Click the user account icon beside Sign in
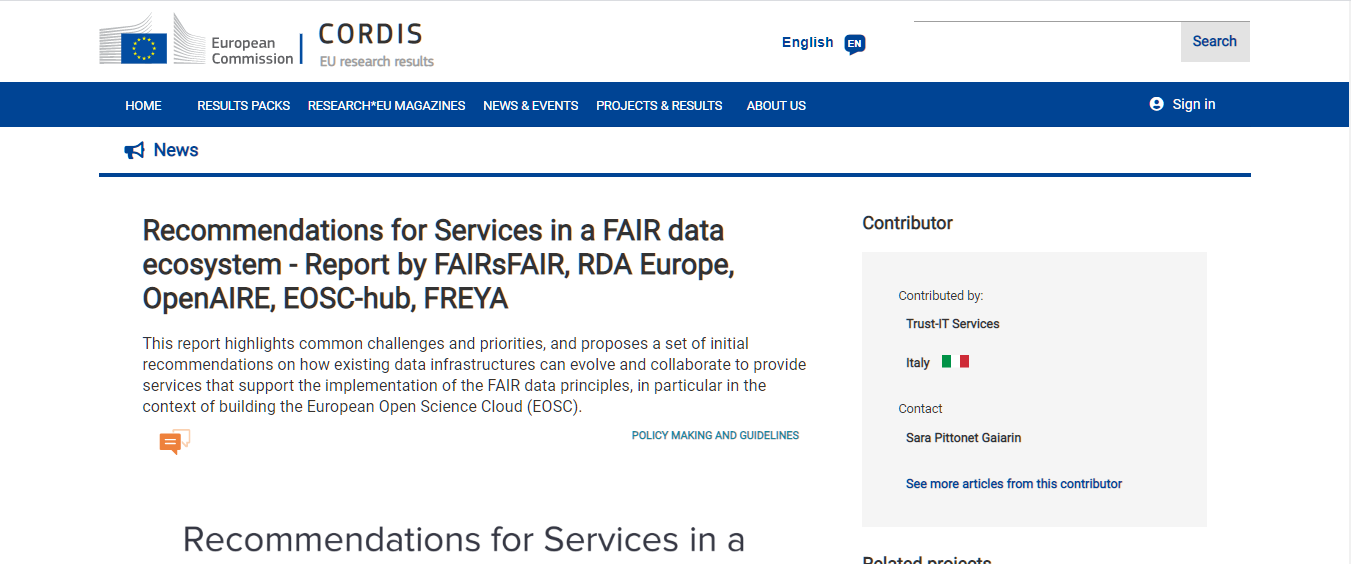Viewport: 1351px width, 564px height. [1157, 104]
